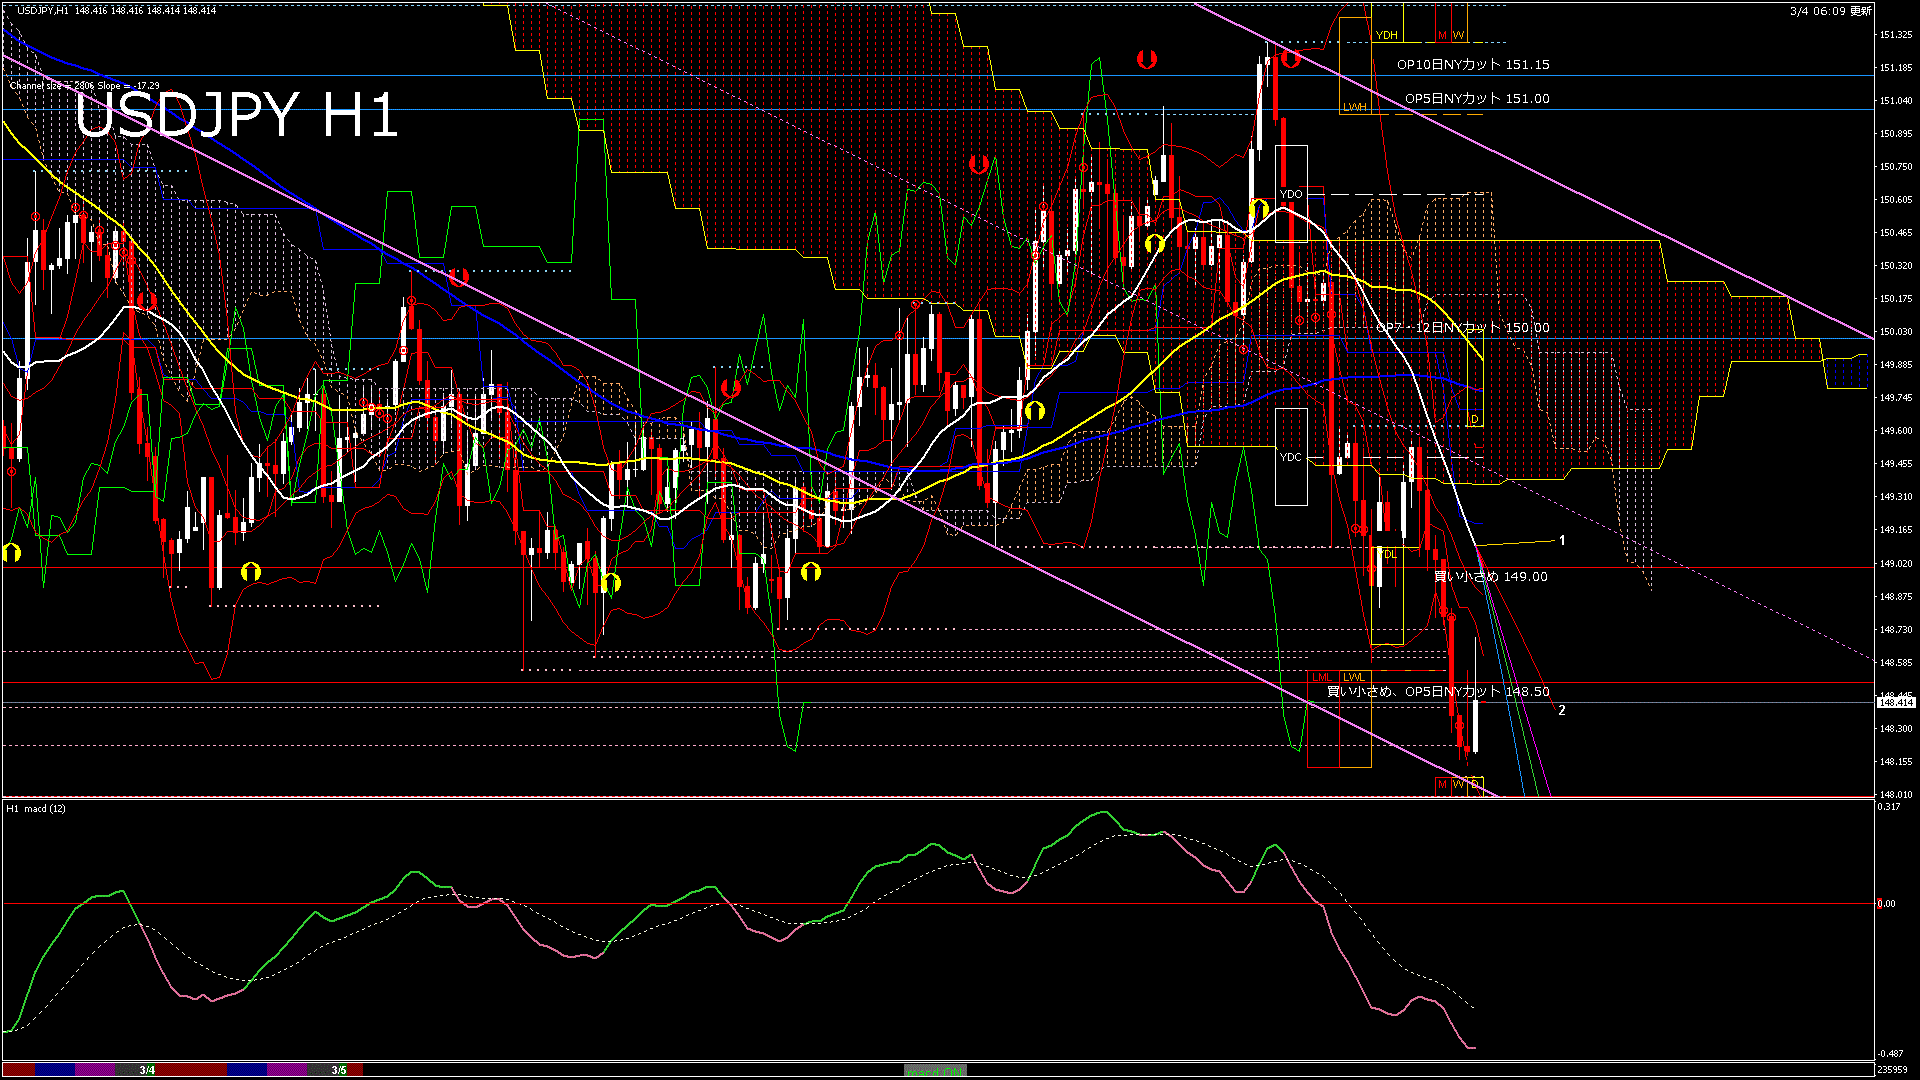Click the trendline endpoint labeled 2

(x=1562, y=711)
